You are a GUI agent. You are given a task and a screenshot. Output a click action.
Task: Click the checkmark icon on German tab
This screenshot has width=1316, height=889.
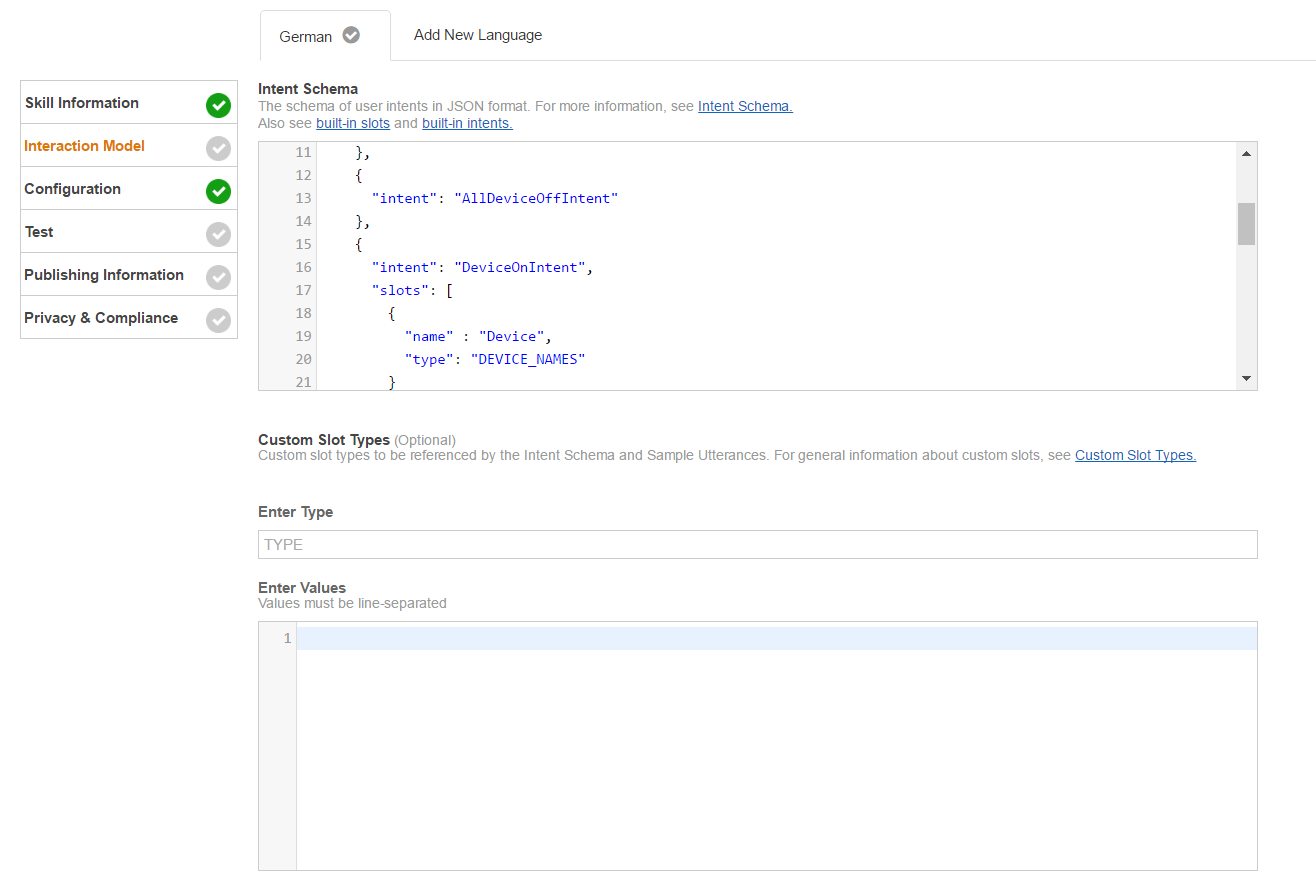click(351, 35)
